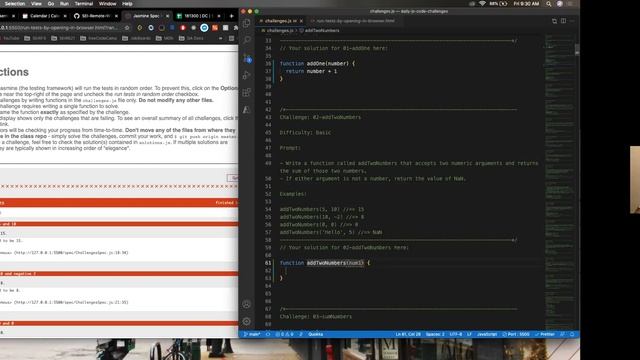Open the Explorer view in VS Code
640x360 pixels.
247,23
